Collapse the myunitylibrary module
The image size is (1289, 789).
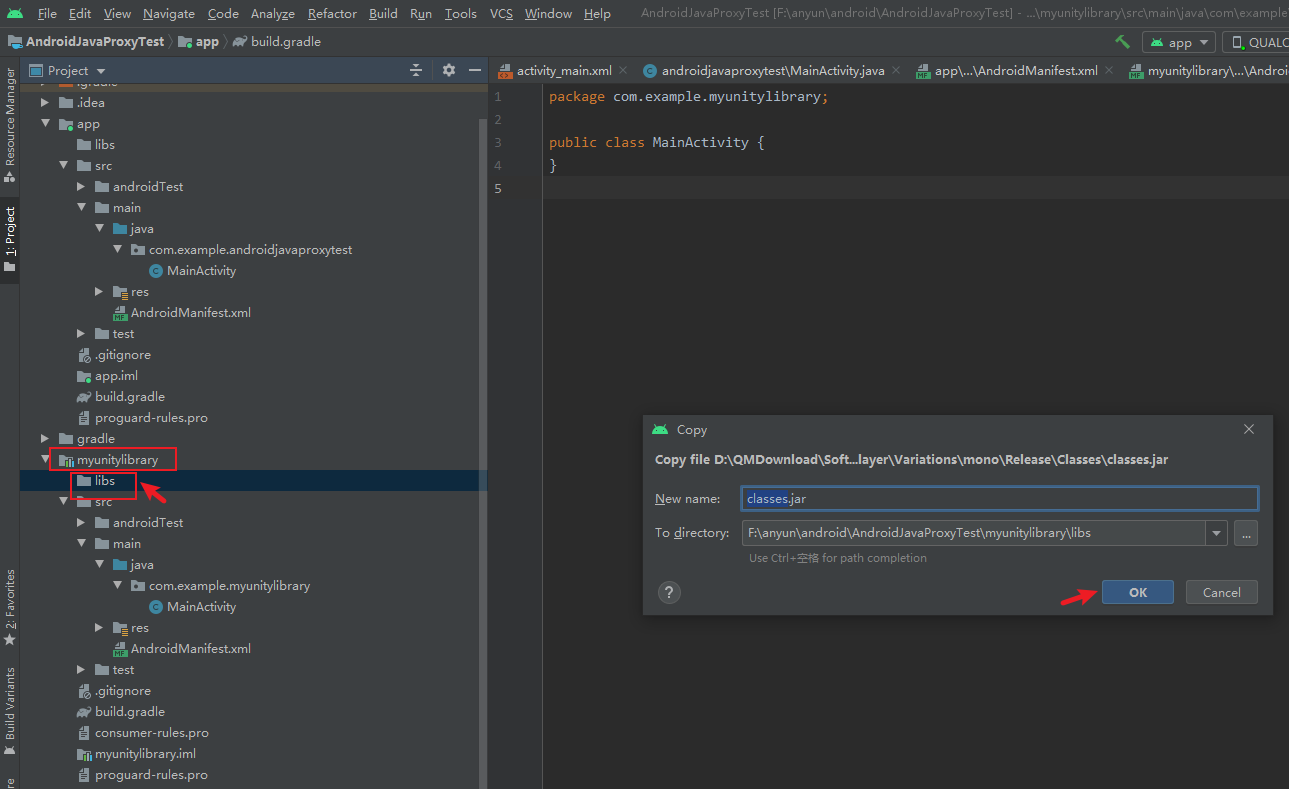pos(44,460)
